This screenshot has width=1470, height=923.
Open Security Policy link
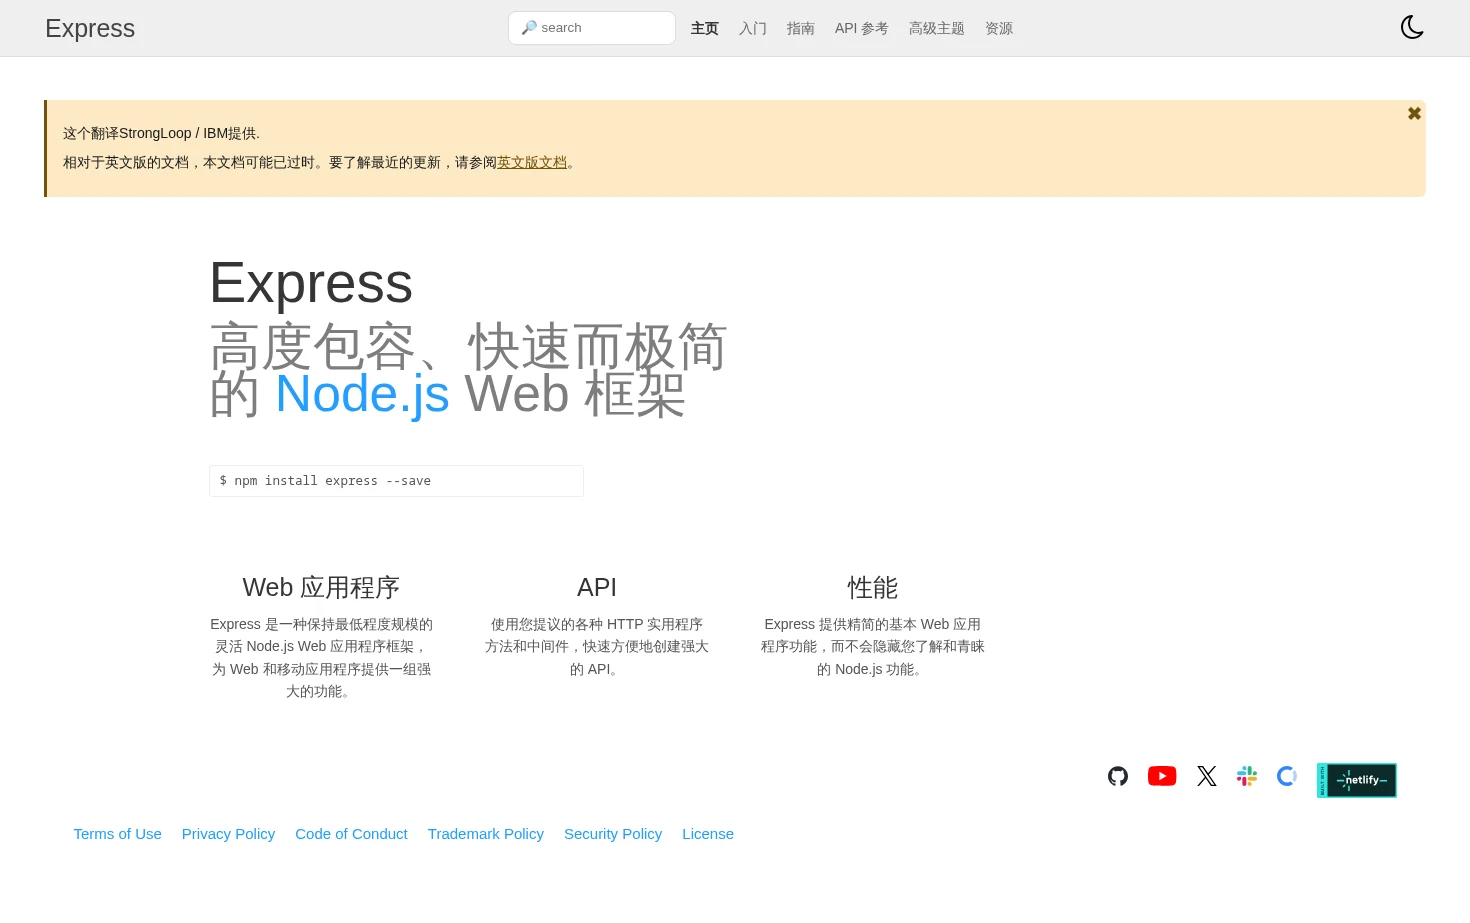pos(613,834)
